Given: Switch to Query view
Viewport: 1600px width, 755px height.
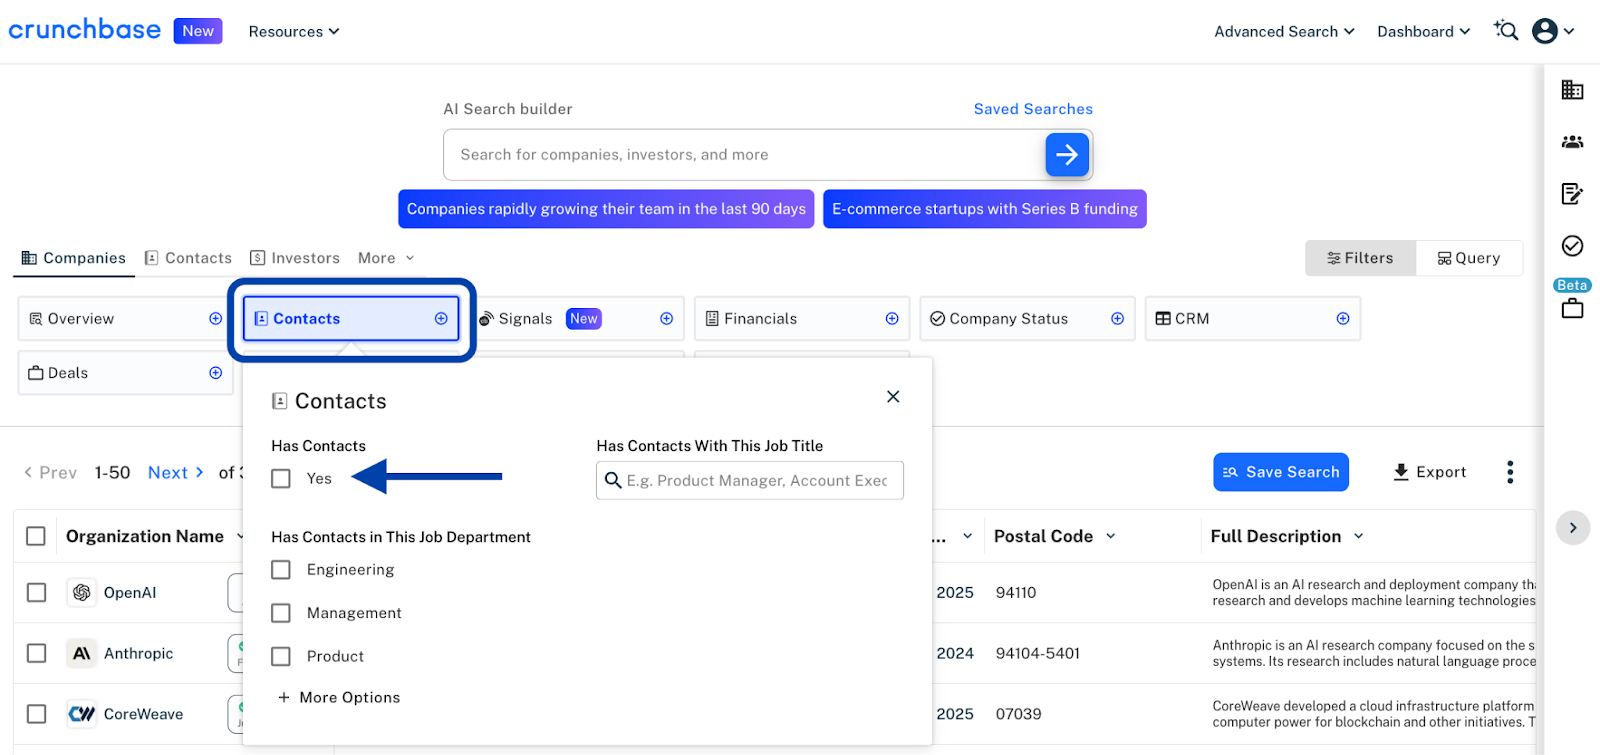Looking at the screenshot, I should click(x=1469, y=258).
